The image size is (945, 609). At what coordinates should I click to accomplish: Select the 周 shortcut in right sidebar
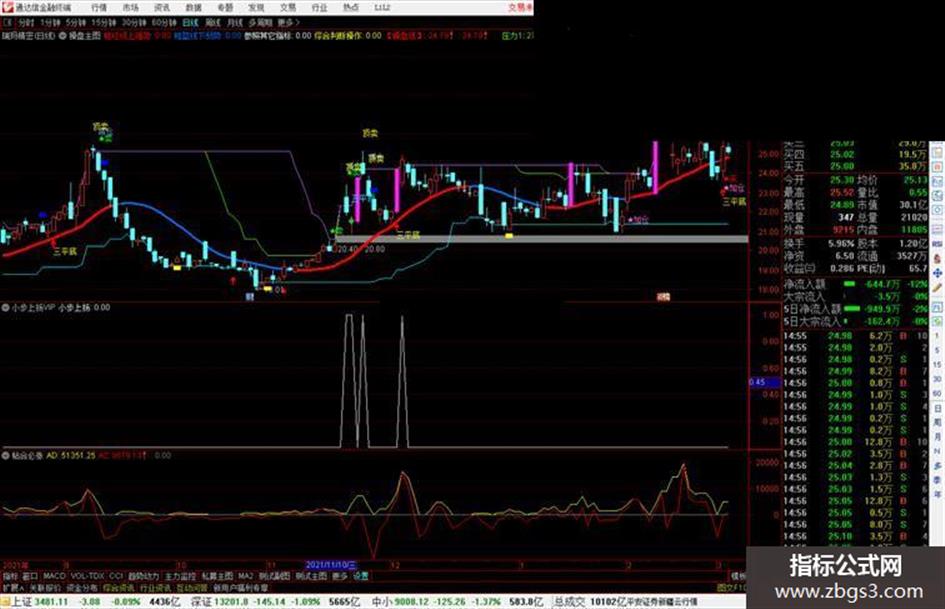[x=937, y=423]
